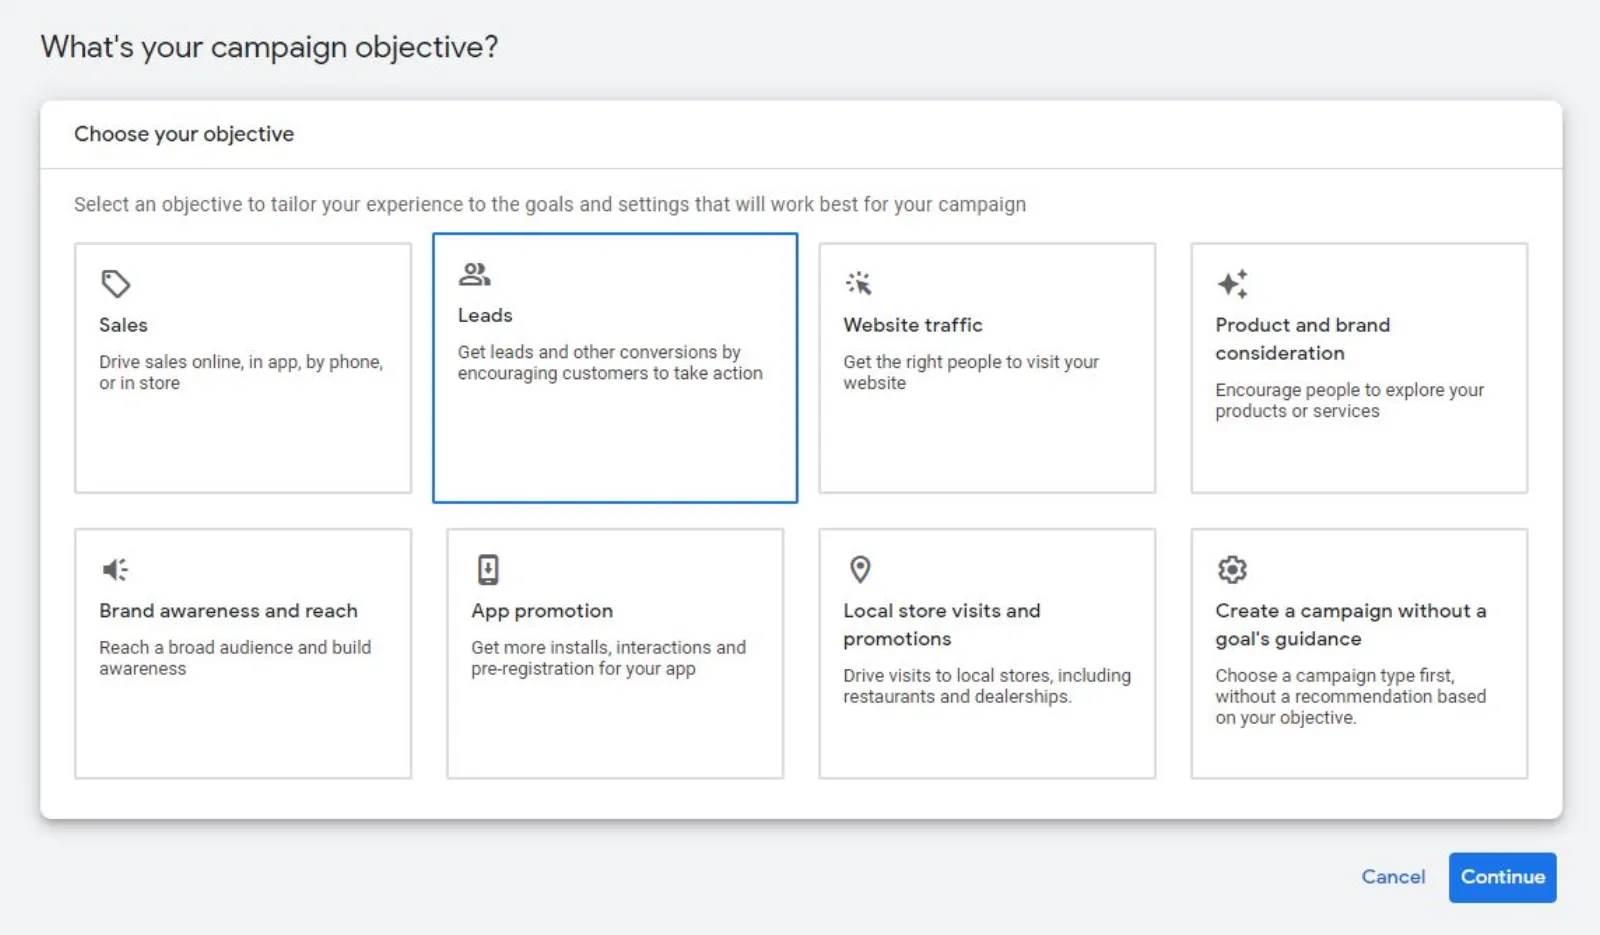1600x935 pixels.
Task: Click 'Drive sales online, in app, by phone' description
Action: pos(241,372)
